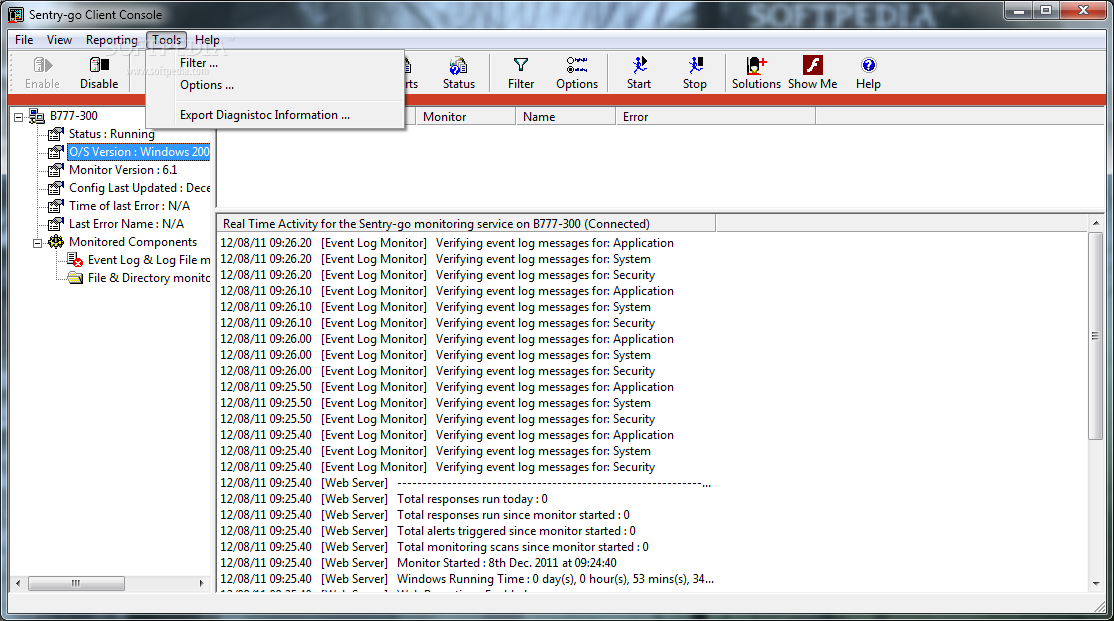Click the File & Directory folder icon
The image size is (1114, 621).
point(75,278)
